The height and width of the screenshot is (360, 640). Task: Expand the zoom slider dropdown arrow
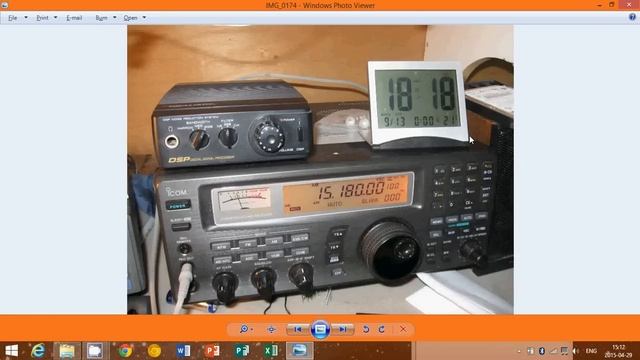click(x=252, y=329)
